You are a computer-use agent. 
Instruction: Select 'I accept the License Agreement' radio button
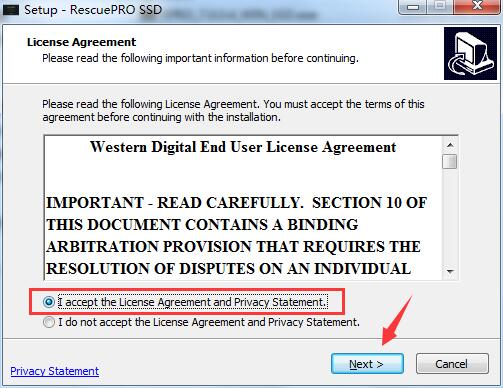point(49,302)
